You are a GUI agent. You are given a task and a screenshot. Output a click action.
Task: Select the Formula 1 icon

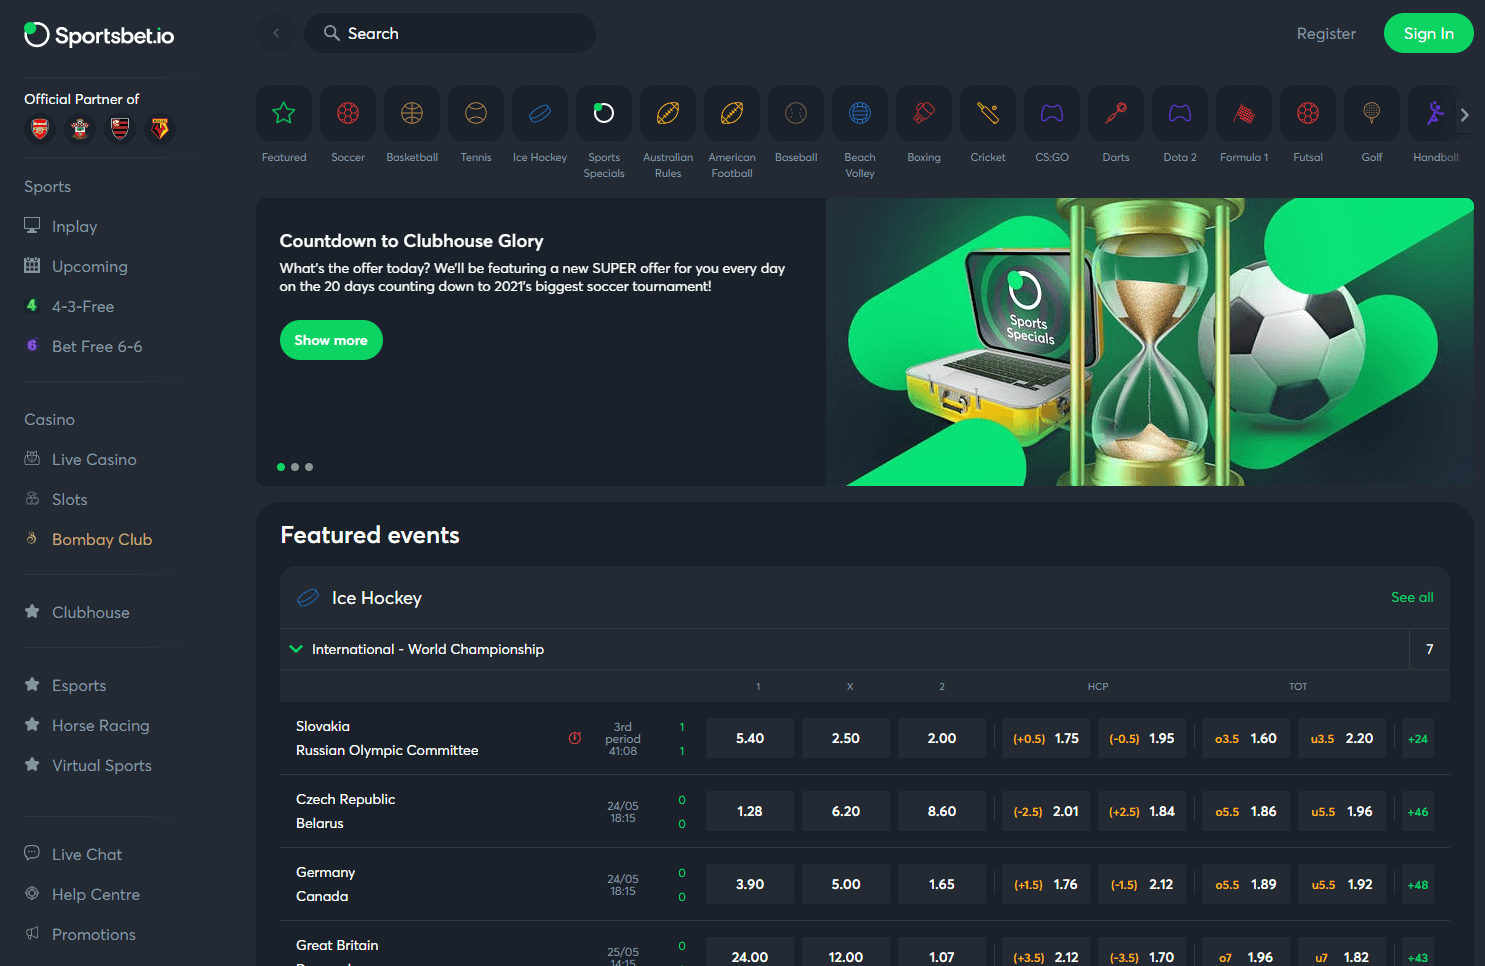[x=1243, y=113]
